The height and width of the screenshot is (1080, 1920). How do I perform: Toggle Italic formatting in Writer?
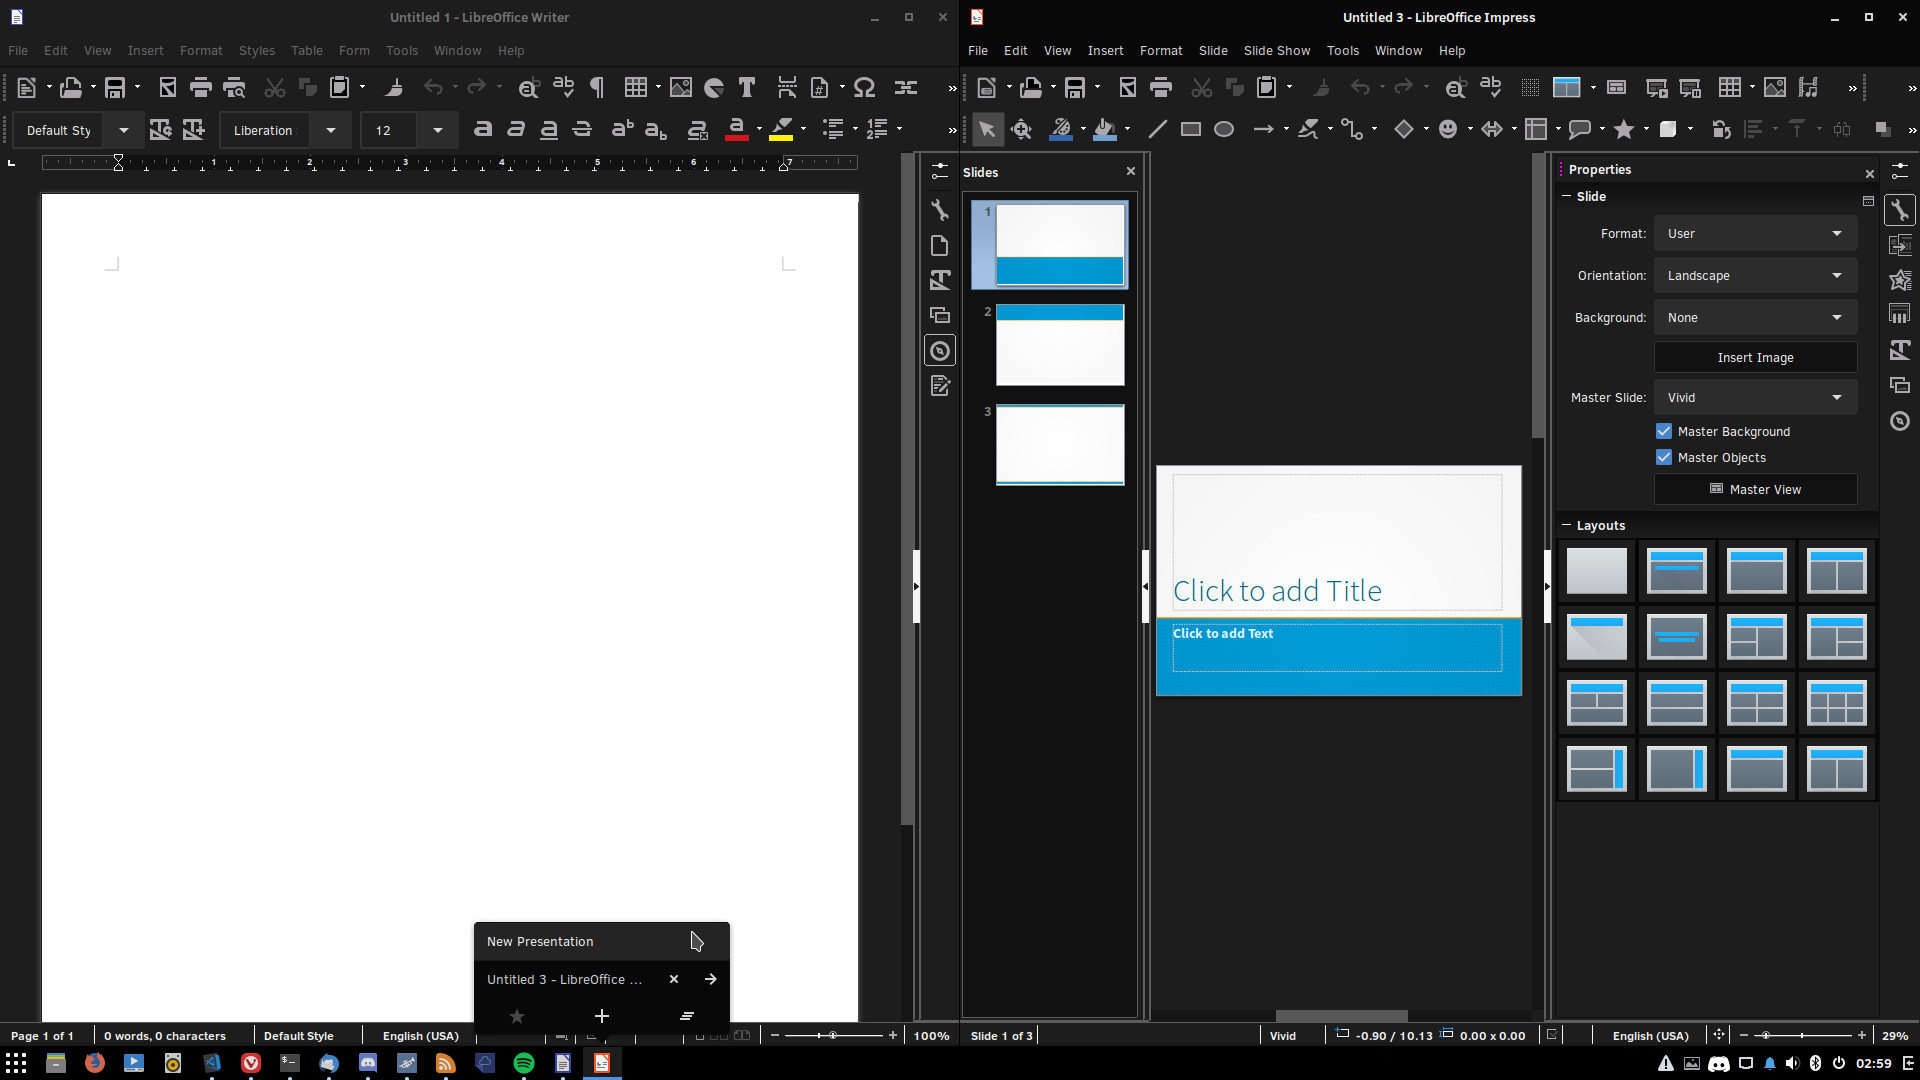click(x=516, y=129)
